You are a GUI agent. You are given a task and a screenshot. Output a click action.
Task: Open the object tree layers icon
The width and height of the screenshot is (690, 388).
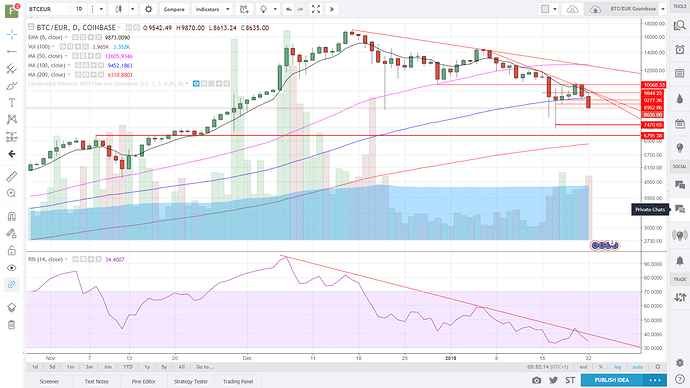(12, 307)
